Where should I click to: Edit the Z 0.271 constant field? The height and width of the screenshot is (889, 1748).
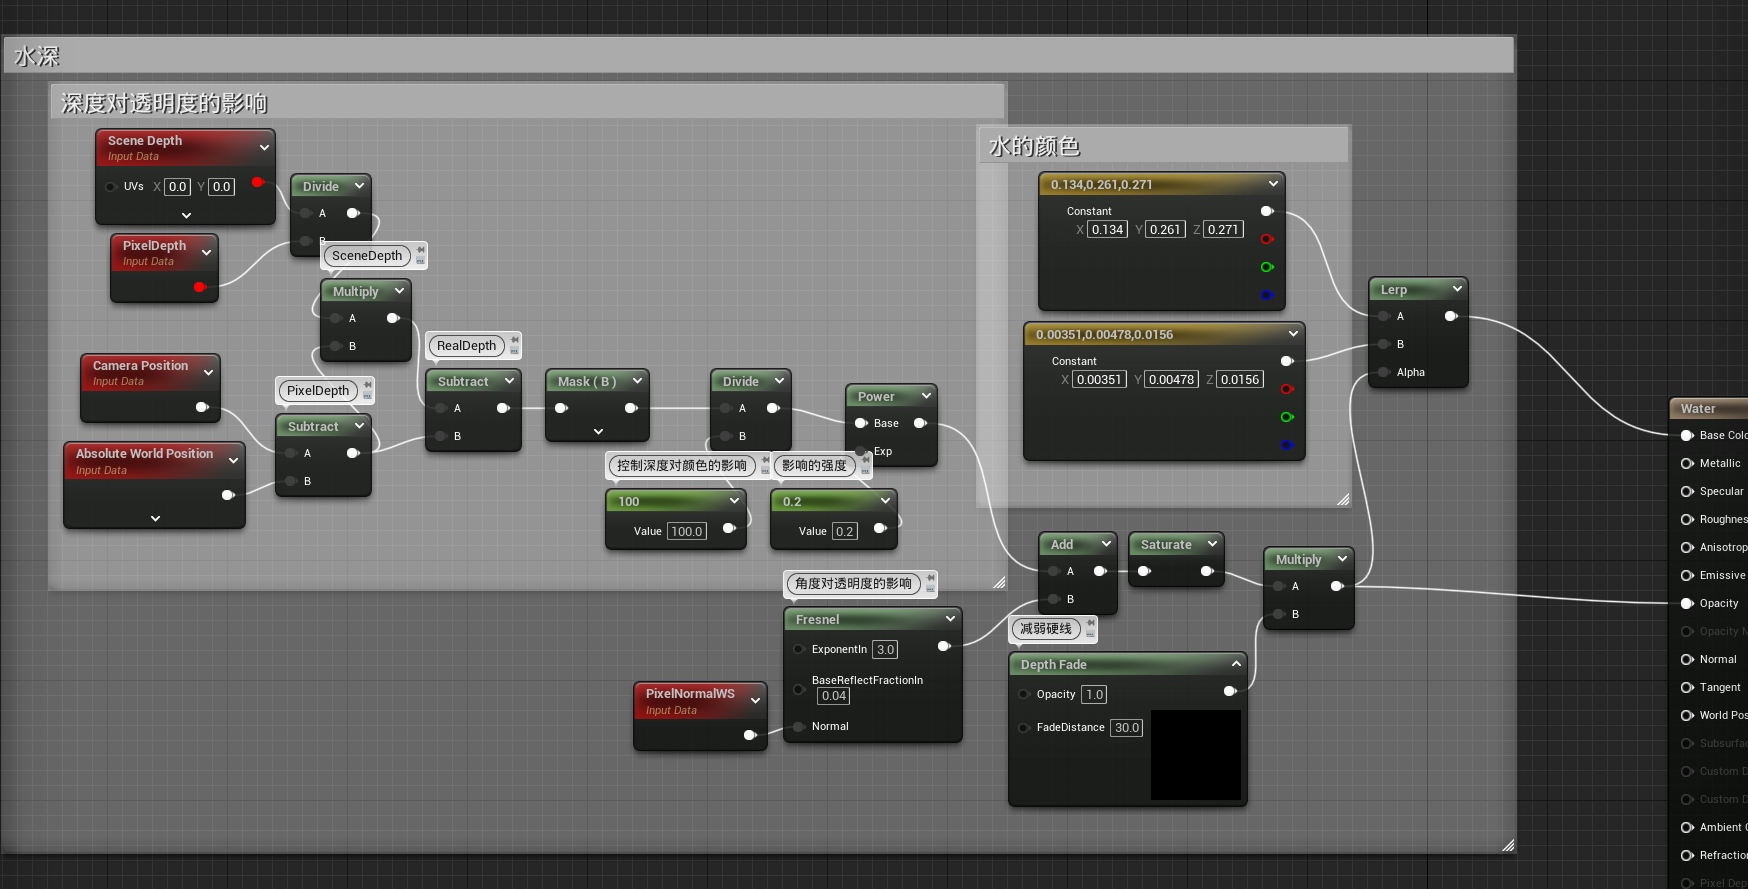click(1223, 229)
